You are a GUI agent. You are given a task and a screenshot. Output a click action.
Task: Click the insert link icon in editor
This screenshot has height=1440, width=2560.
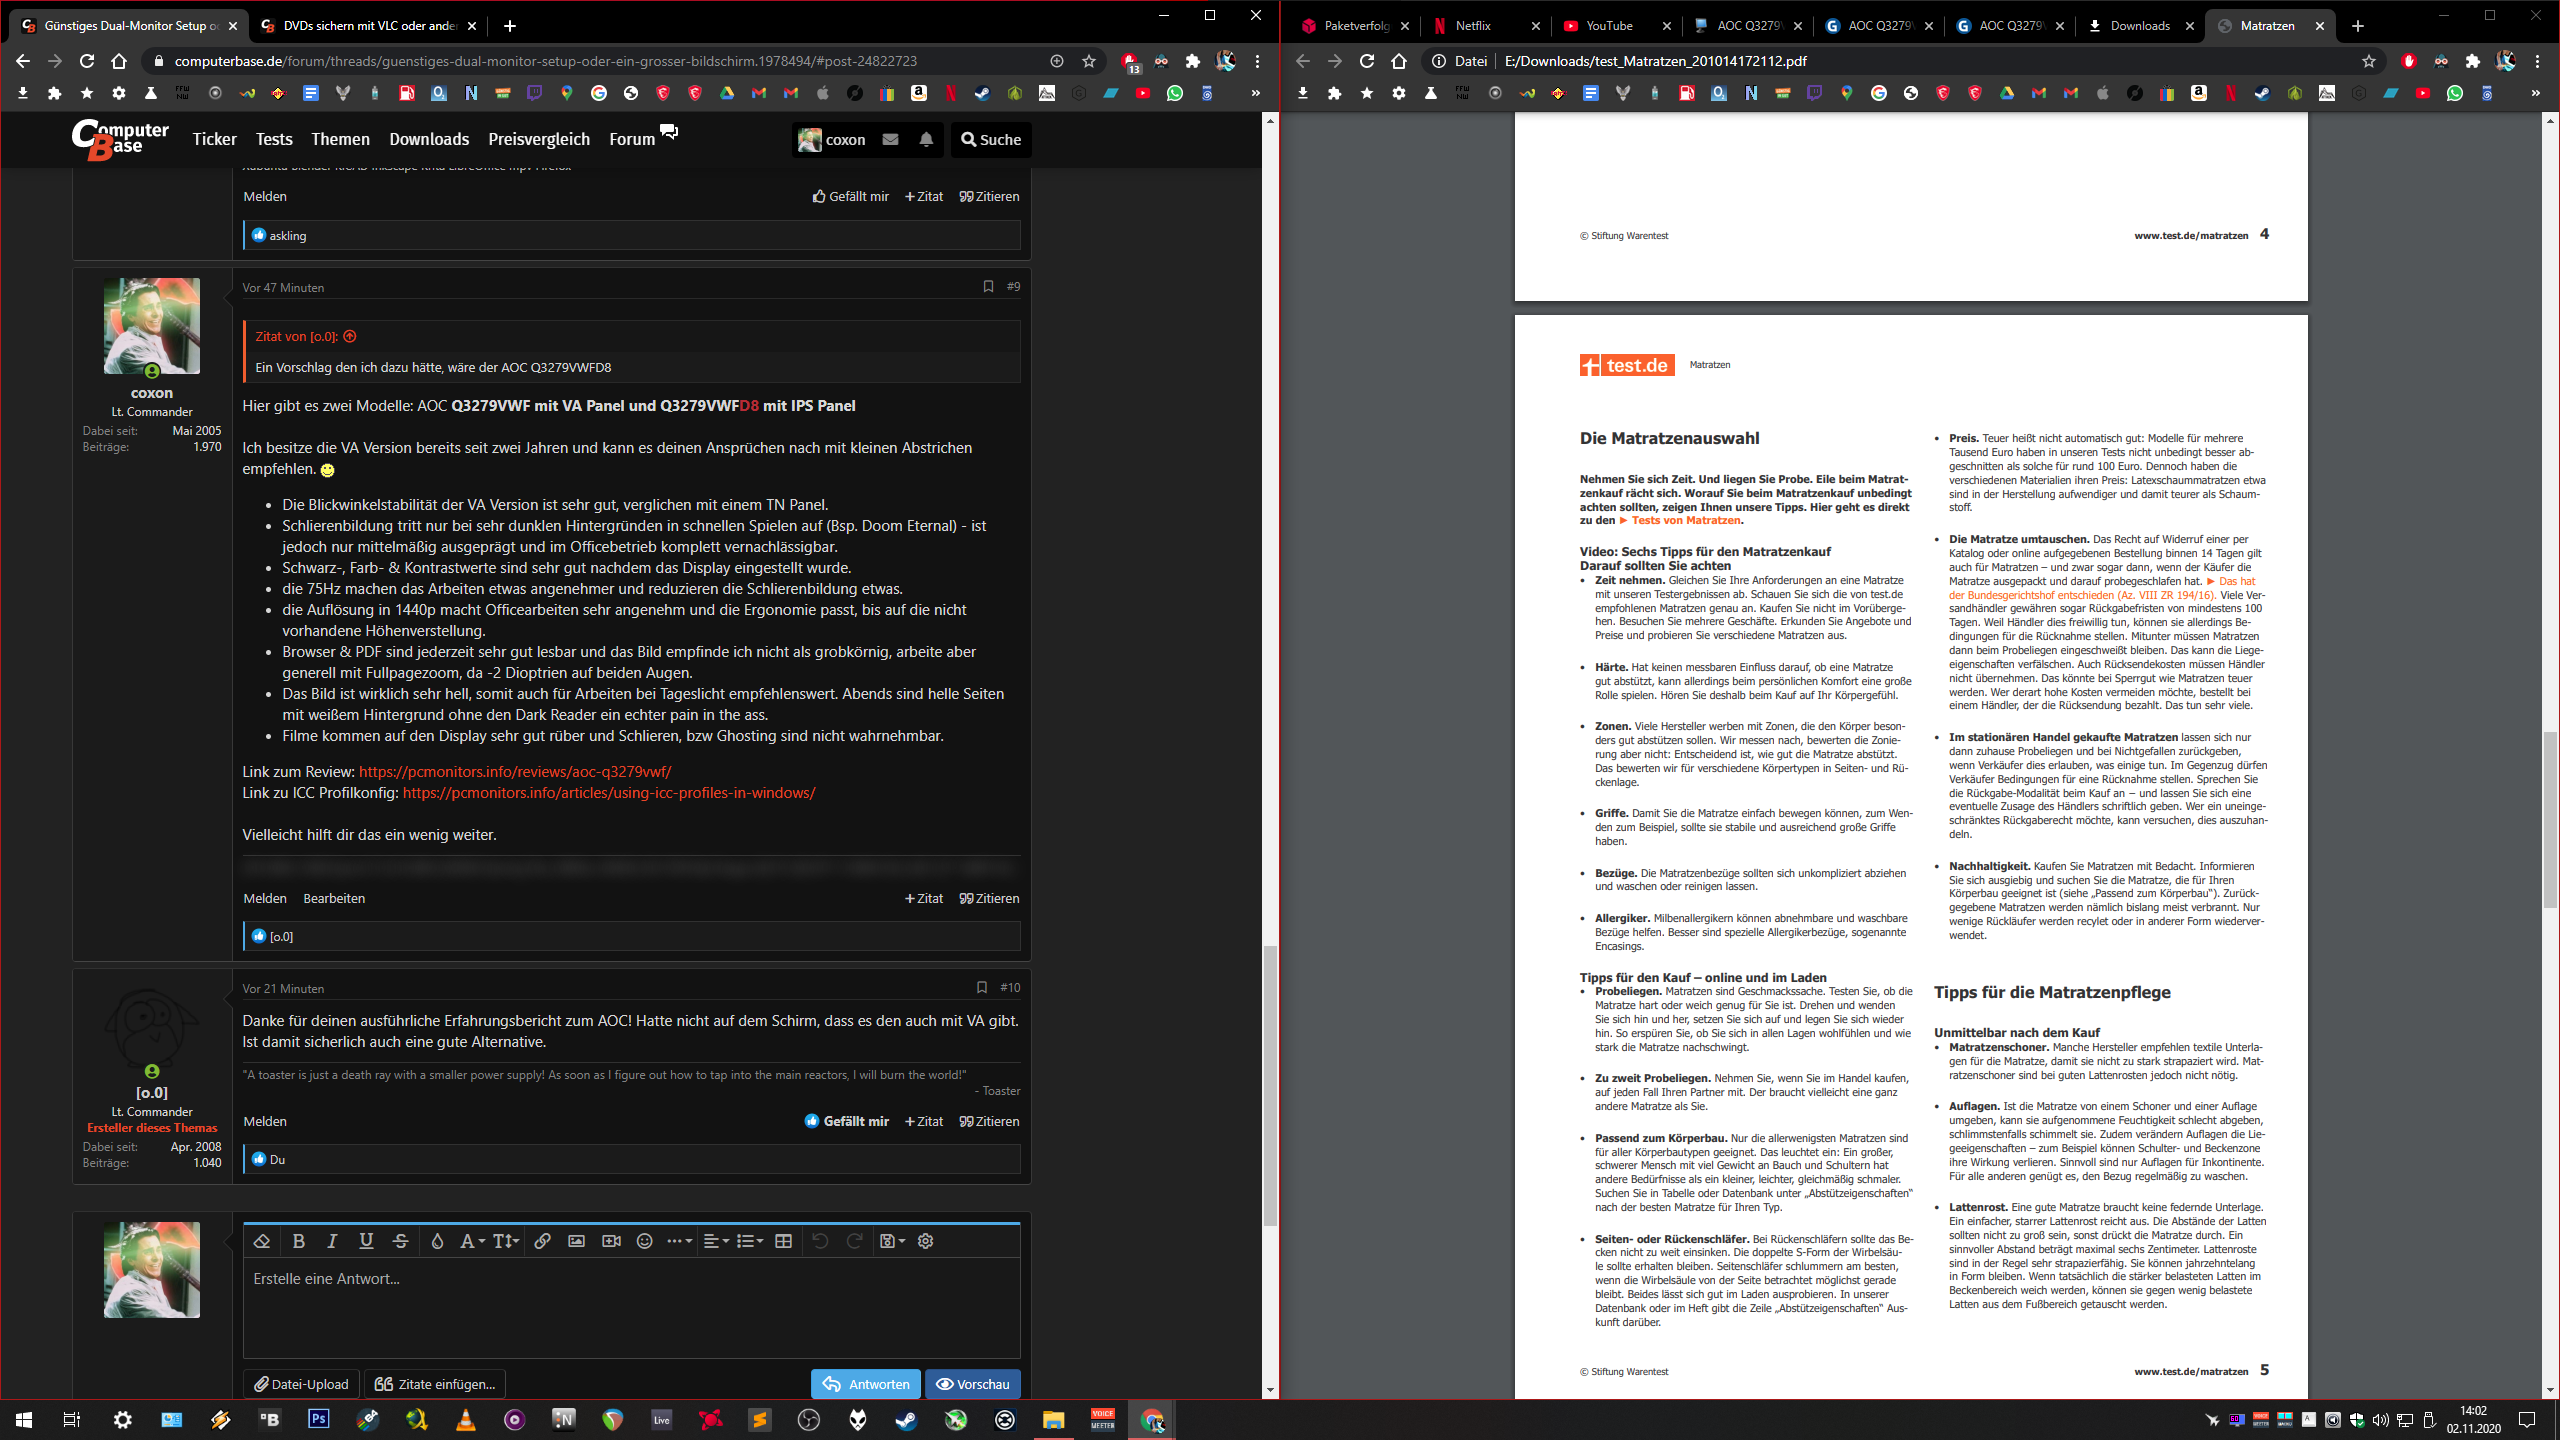click(x=542, y=1241)
